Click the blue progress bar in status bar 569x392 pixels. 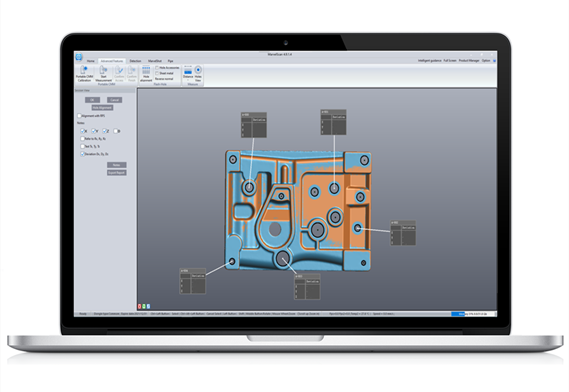click(458, 314)
